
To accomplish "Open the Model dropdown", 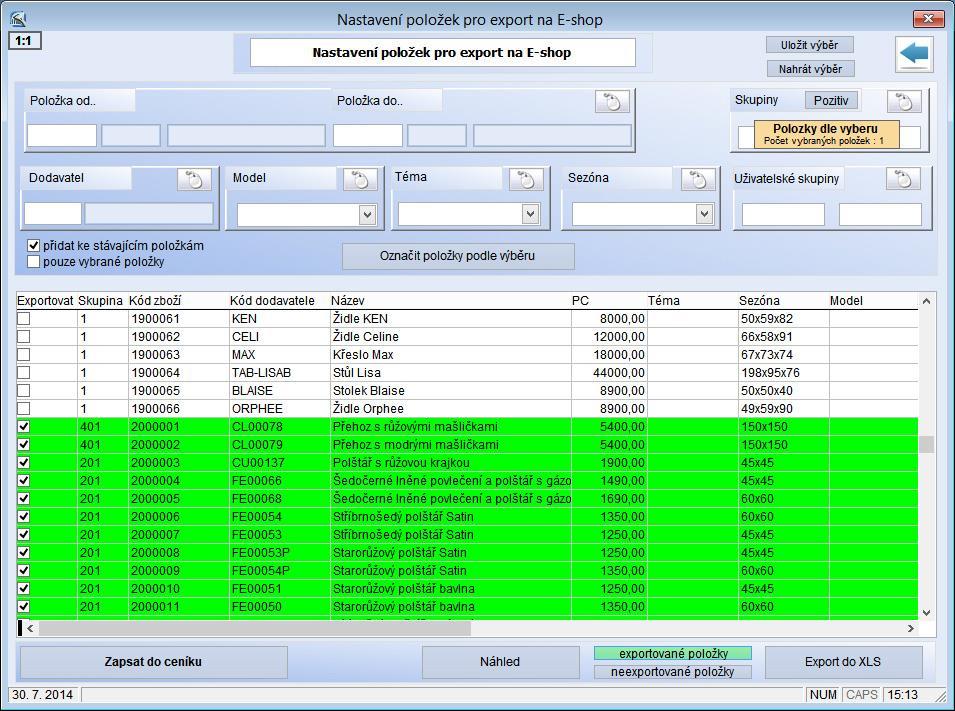I will click(x=367, y=214).
